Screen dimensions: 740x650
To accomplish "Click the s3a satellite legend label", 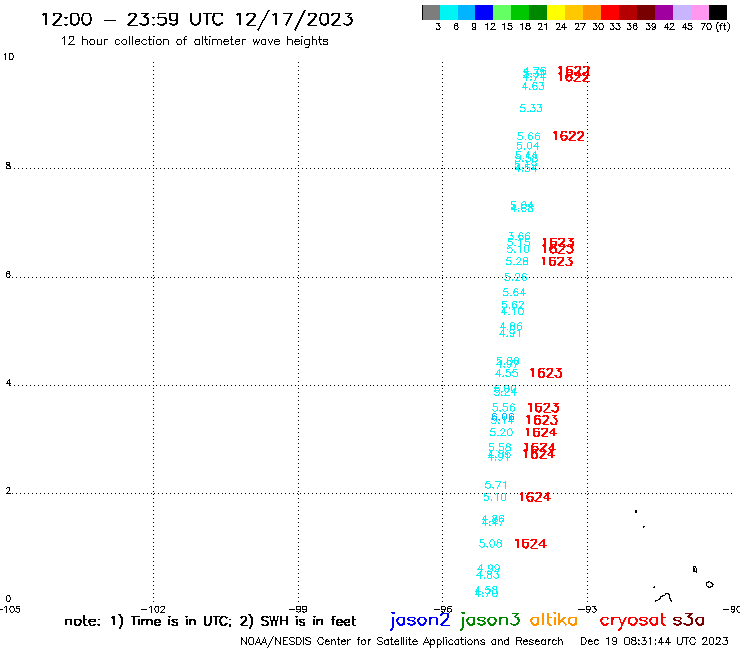I will tap(688, 621).
